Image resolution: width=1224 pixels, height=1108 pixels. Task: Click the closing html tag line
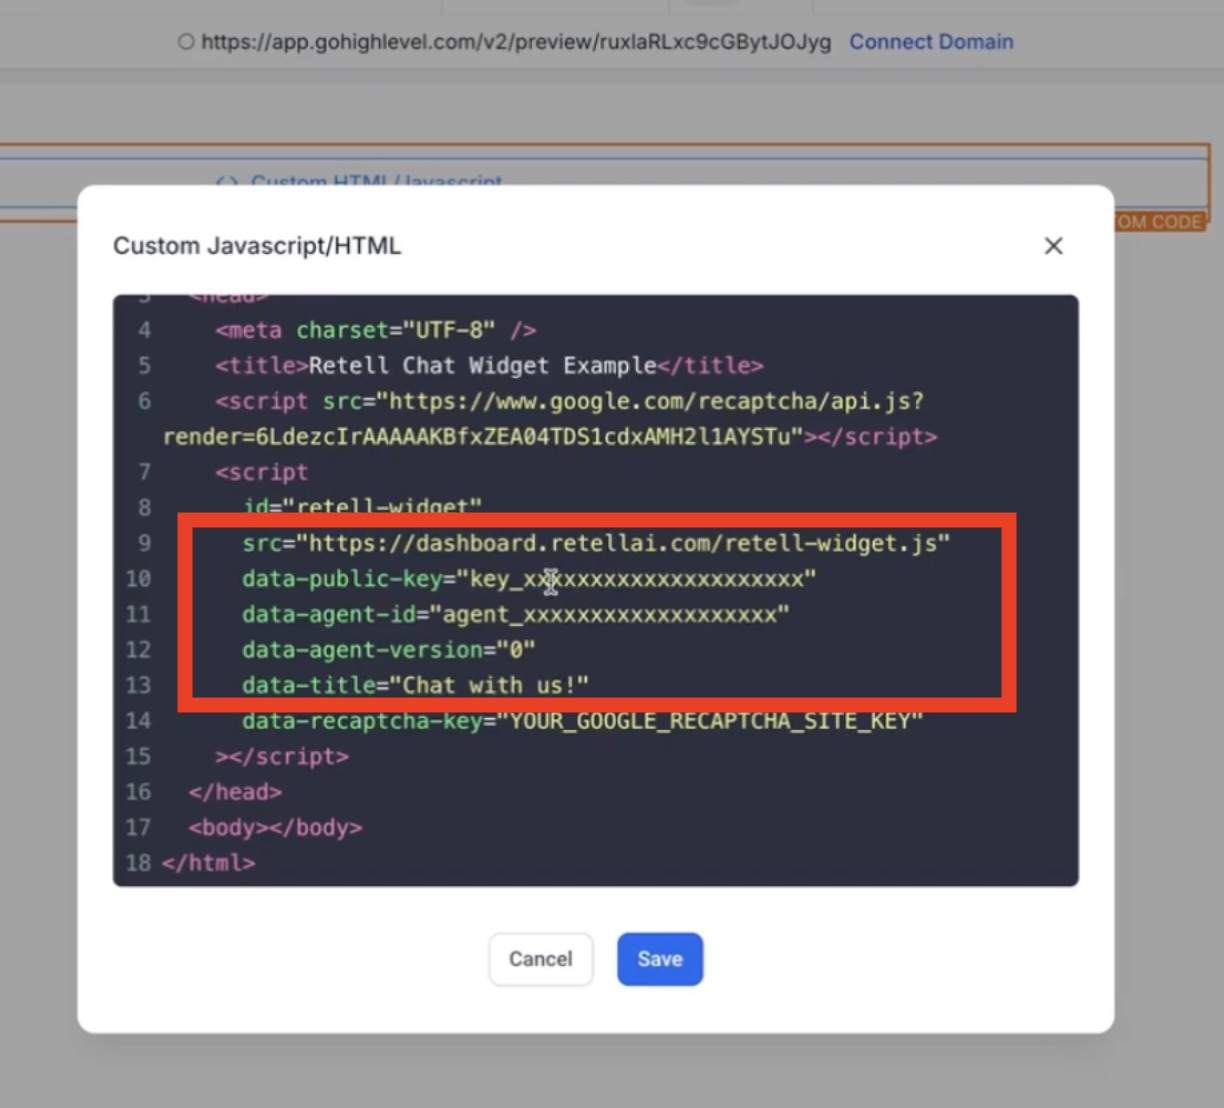tap(208, 863)
